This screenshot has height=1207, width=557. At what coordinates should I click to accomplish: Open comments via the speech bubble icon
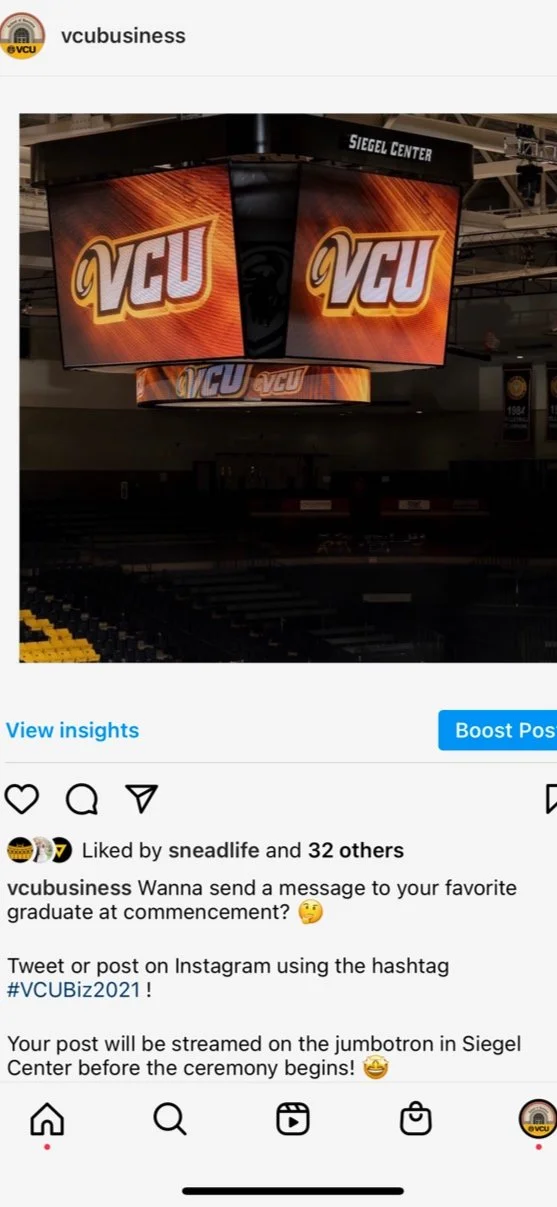(x=82, y=798)
